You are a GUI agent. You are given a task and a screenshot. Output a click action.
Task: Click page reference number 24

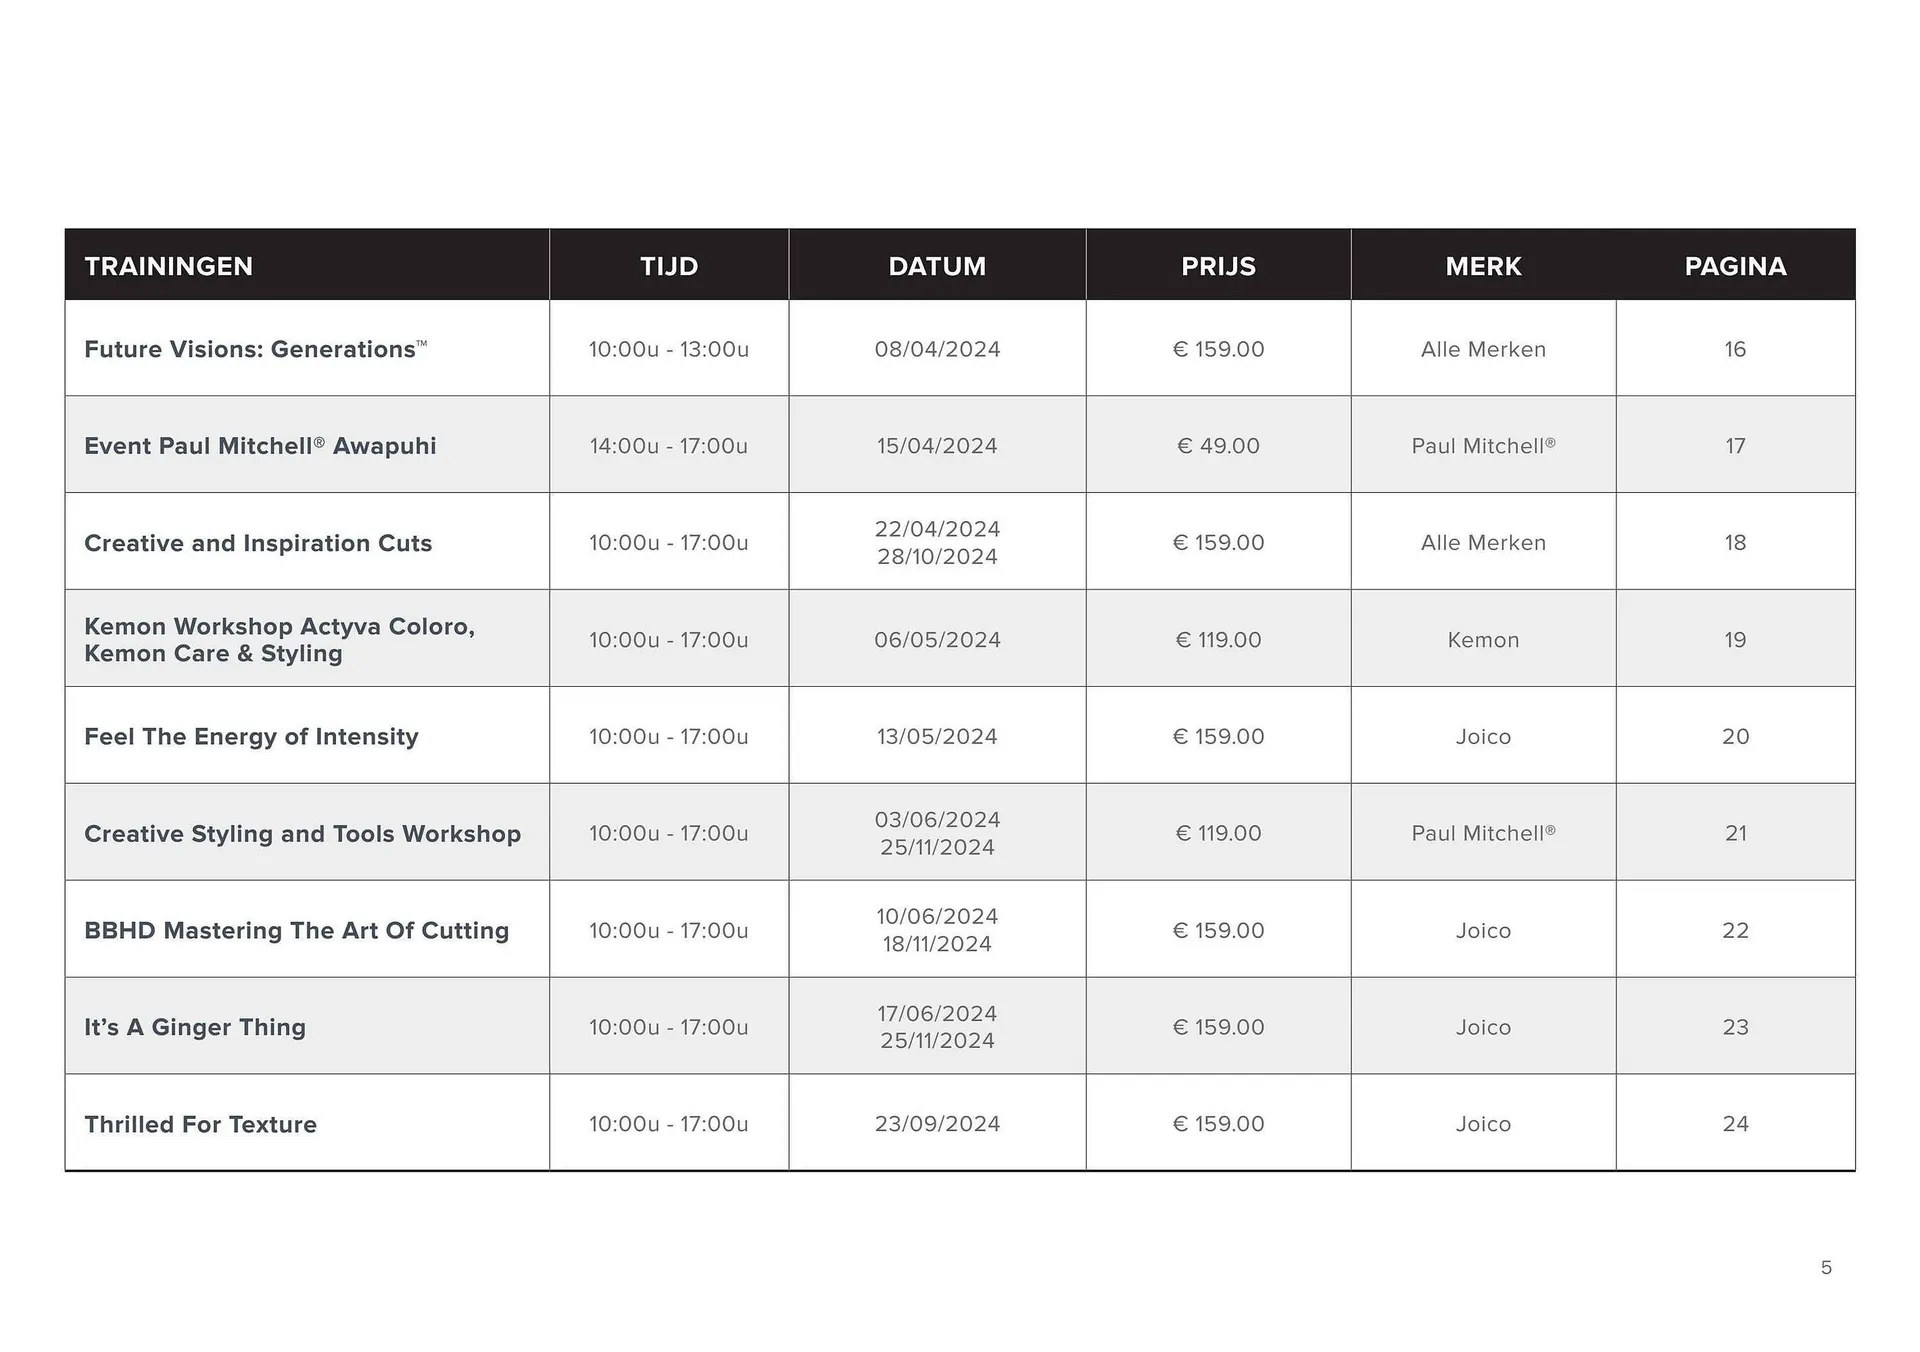pos(1735,1124)
